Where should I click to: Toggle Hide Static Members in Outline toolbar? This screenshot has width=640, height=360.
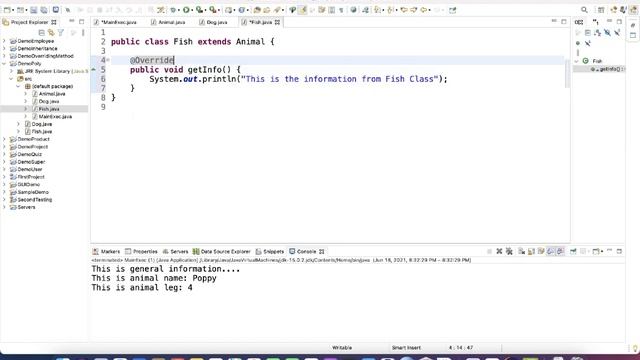click(x=617, y=32)
